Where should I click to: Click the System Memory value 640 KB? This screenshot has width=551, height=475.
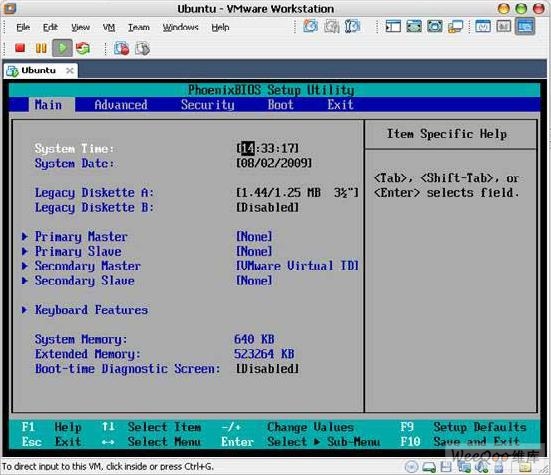click(254, 339)
